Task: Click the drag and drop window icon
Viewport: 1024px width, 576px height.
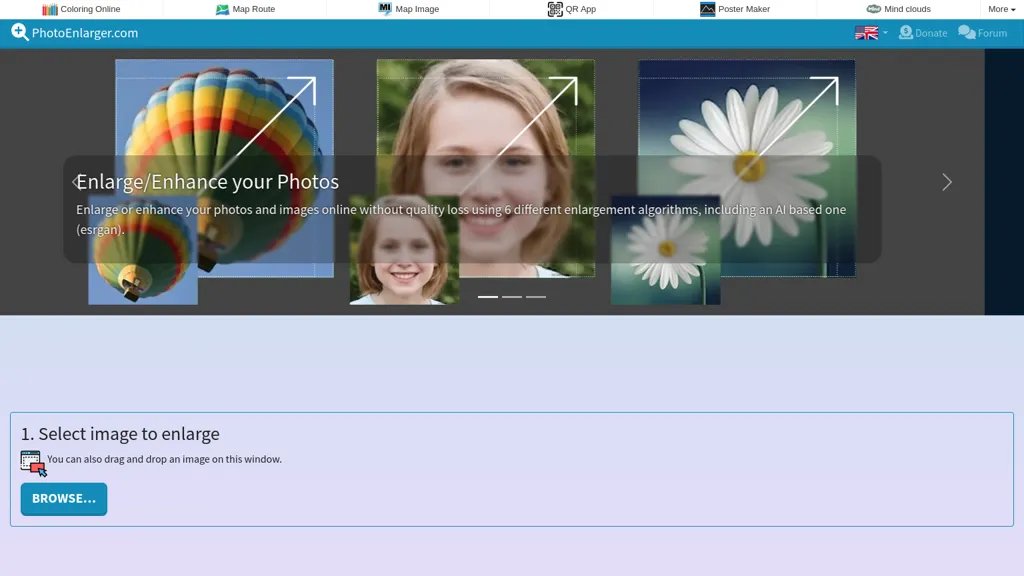Action: [33, 463]
